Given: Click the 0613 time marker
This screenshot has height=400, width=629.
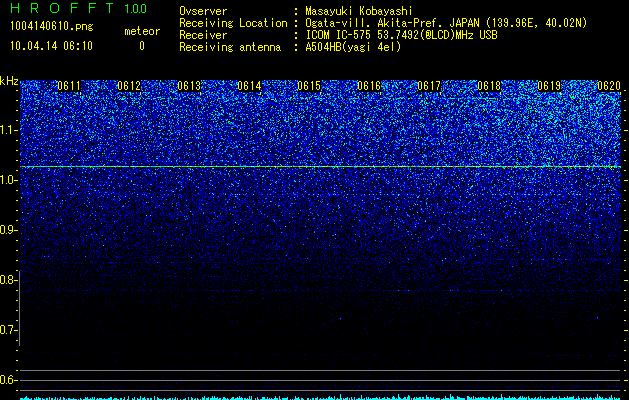Looking at the screenshot, I should tap(189, 86).
